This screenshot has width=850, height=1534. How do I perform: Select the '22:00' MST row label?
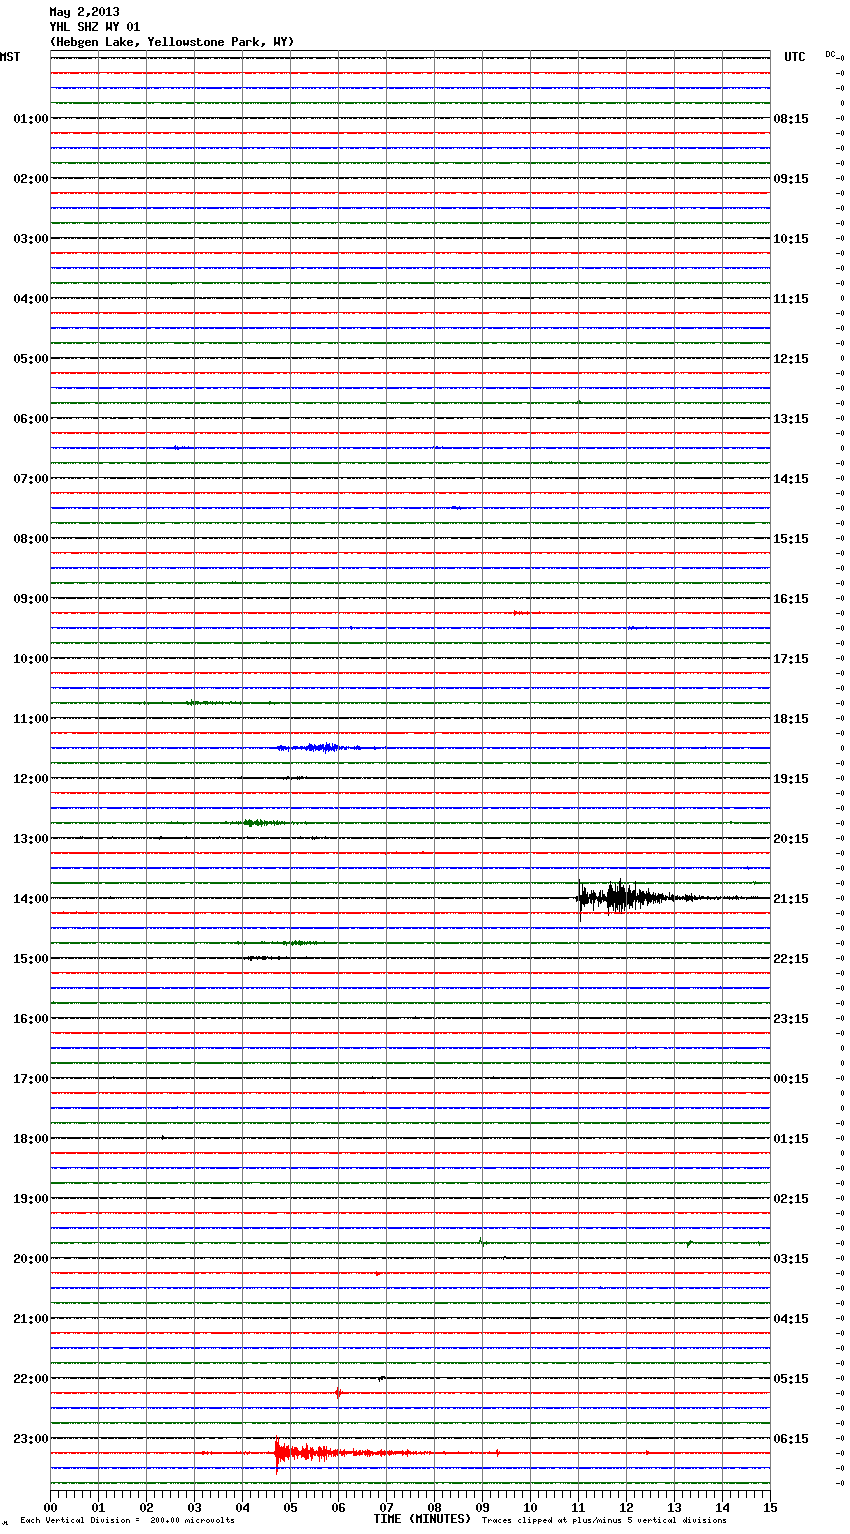coord(31,1379)
